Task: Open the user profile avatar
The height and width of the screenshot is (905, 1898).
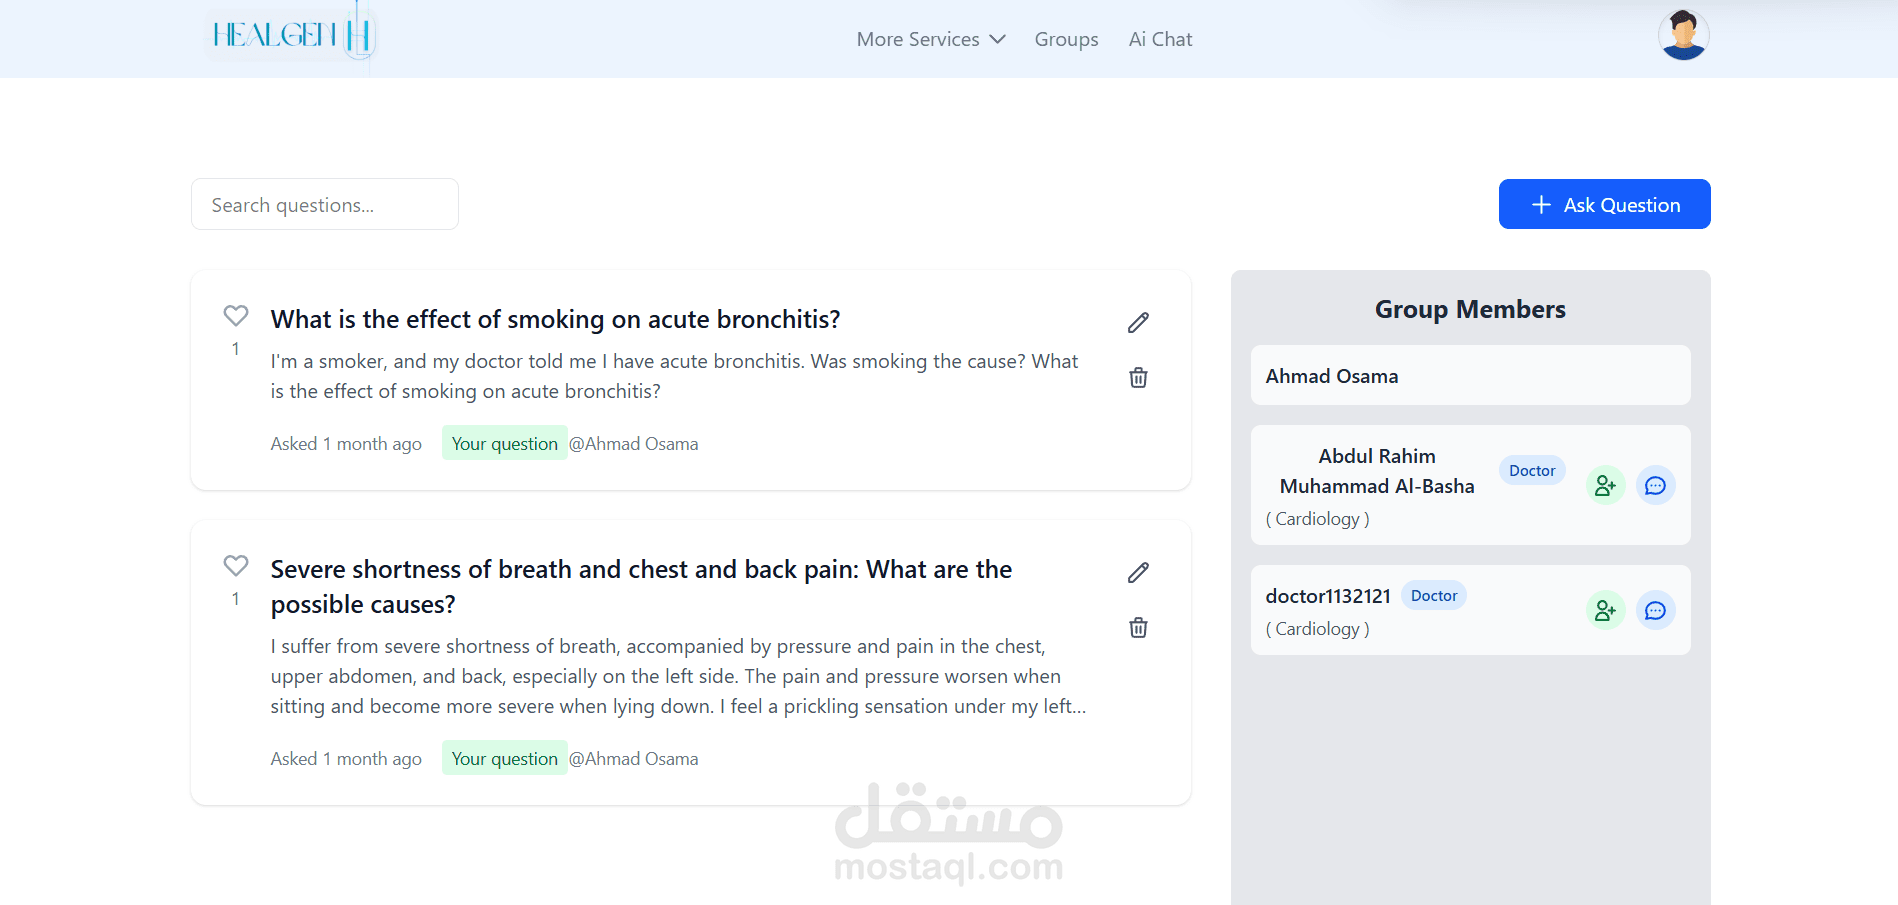Action: tap(1683, 35)
